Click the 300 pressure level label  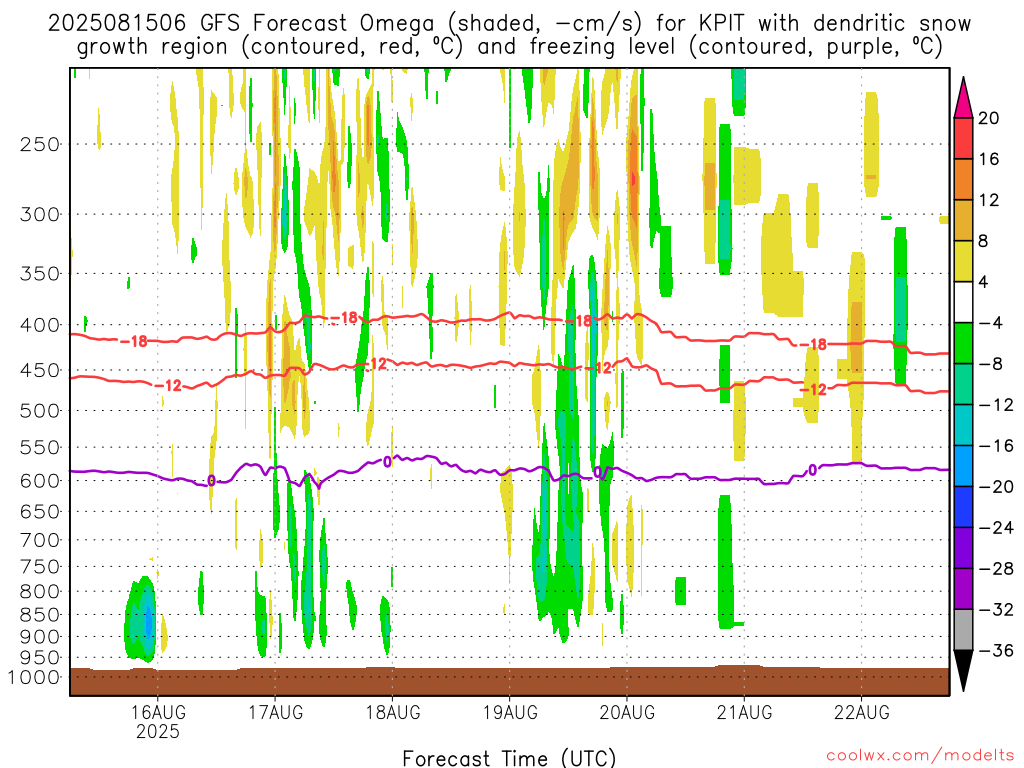pos(40,214)
